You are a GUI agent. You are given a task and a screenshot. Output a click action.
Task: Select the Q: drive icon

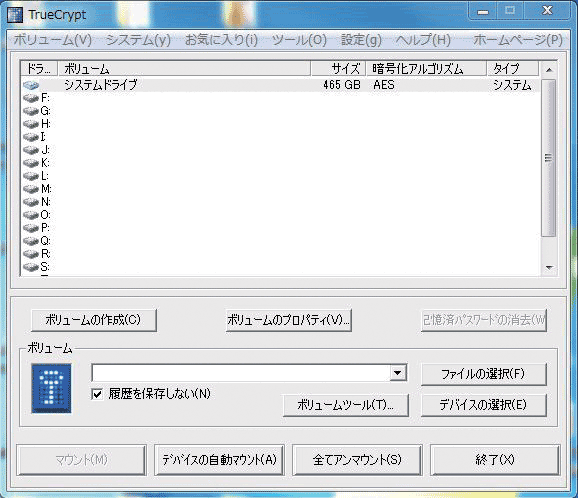tap(31, 241)
